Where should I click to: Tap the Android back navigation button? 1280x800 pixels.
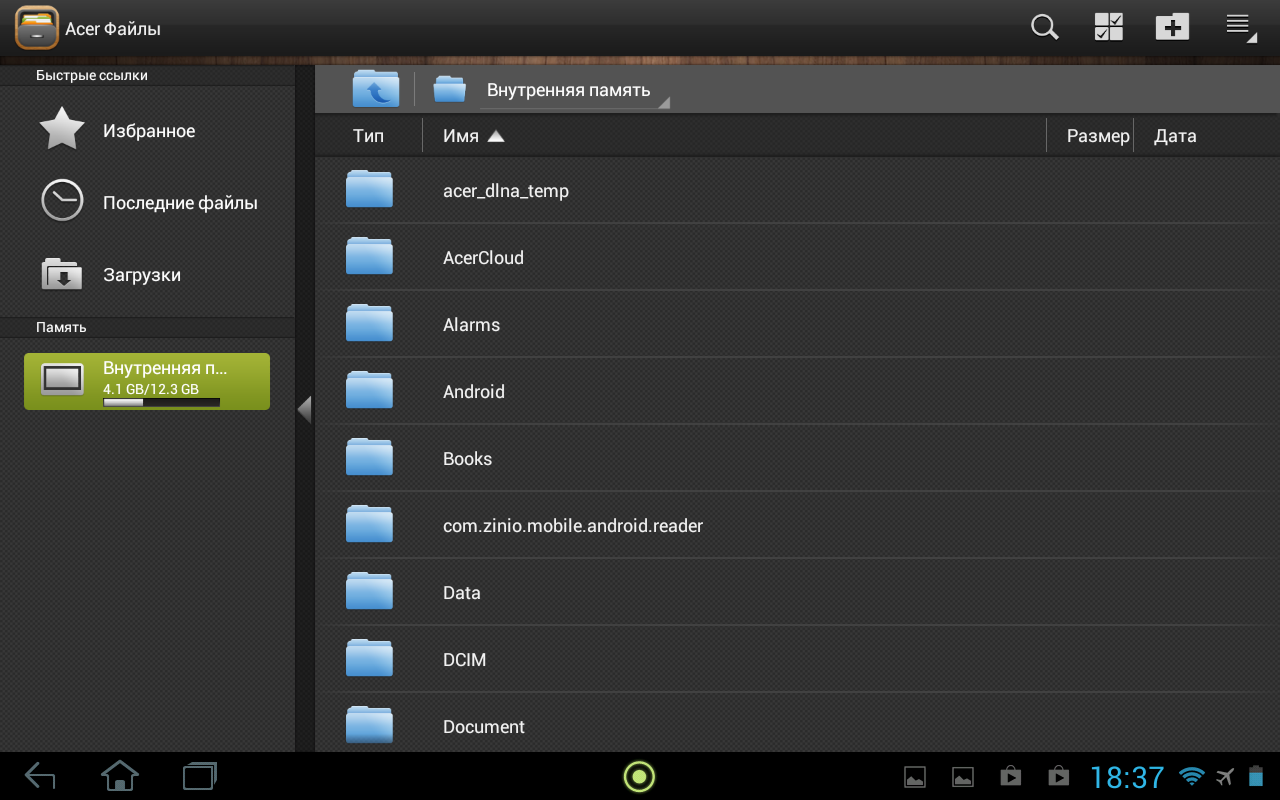(x=40, y=776)
